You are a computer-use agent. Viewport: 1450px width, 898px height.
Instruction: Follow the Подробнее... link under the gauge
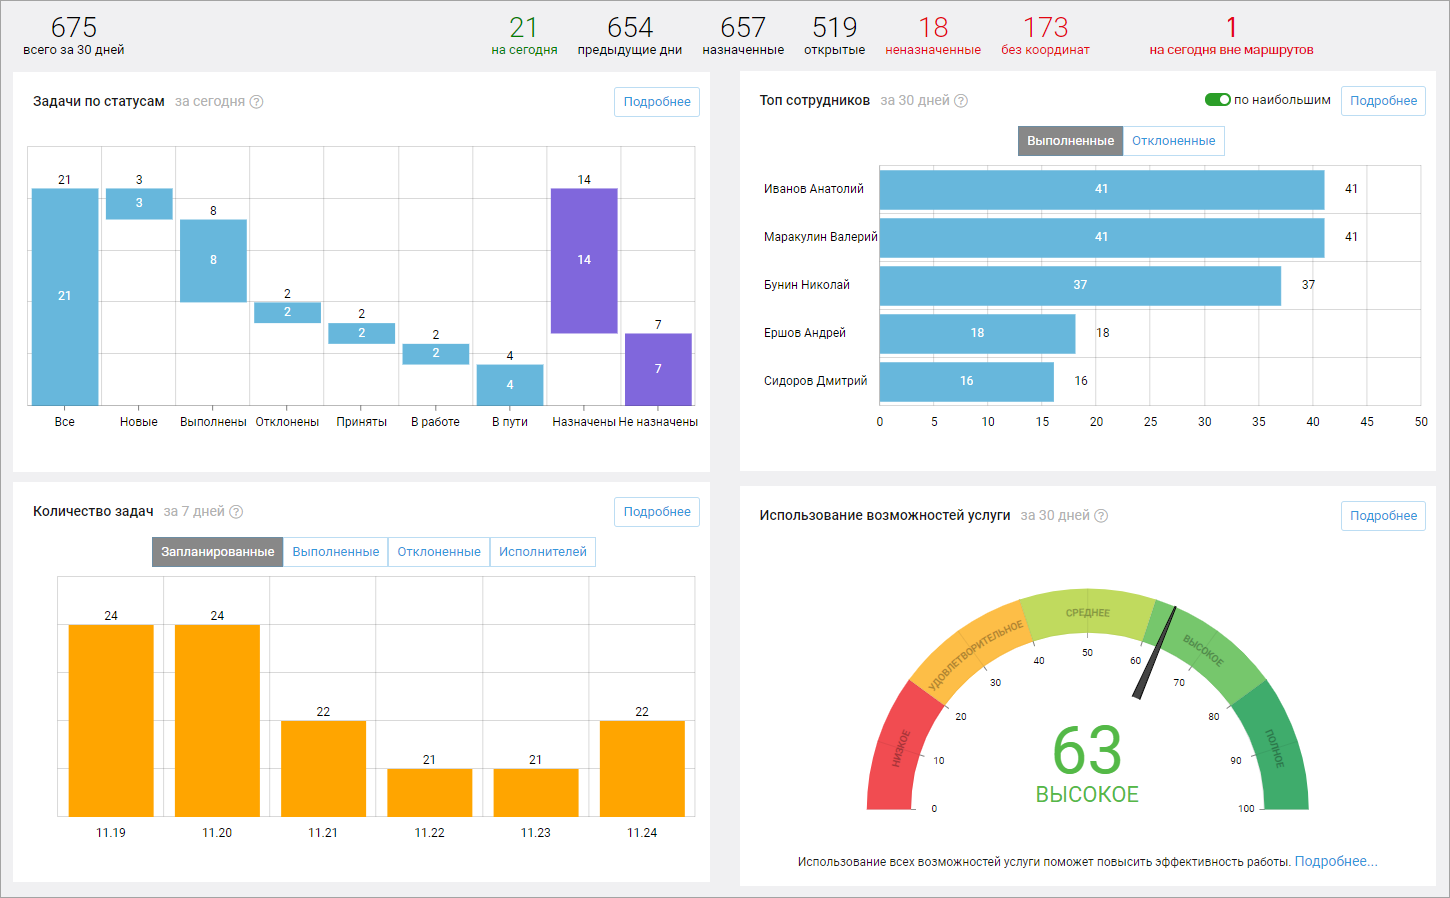pos(1335,861)
